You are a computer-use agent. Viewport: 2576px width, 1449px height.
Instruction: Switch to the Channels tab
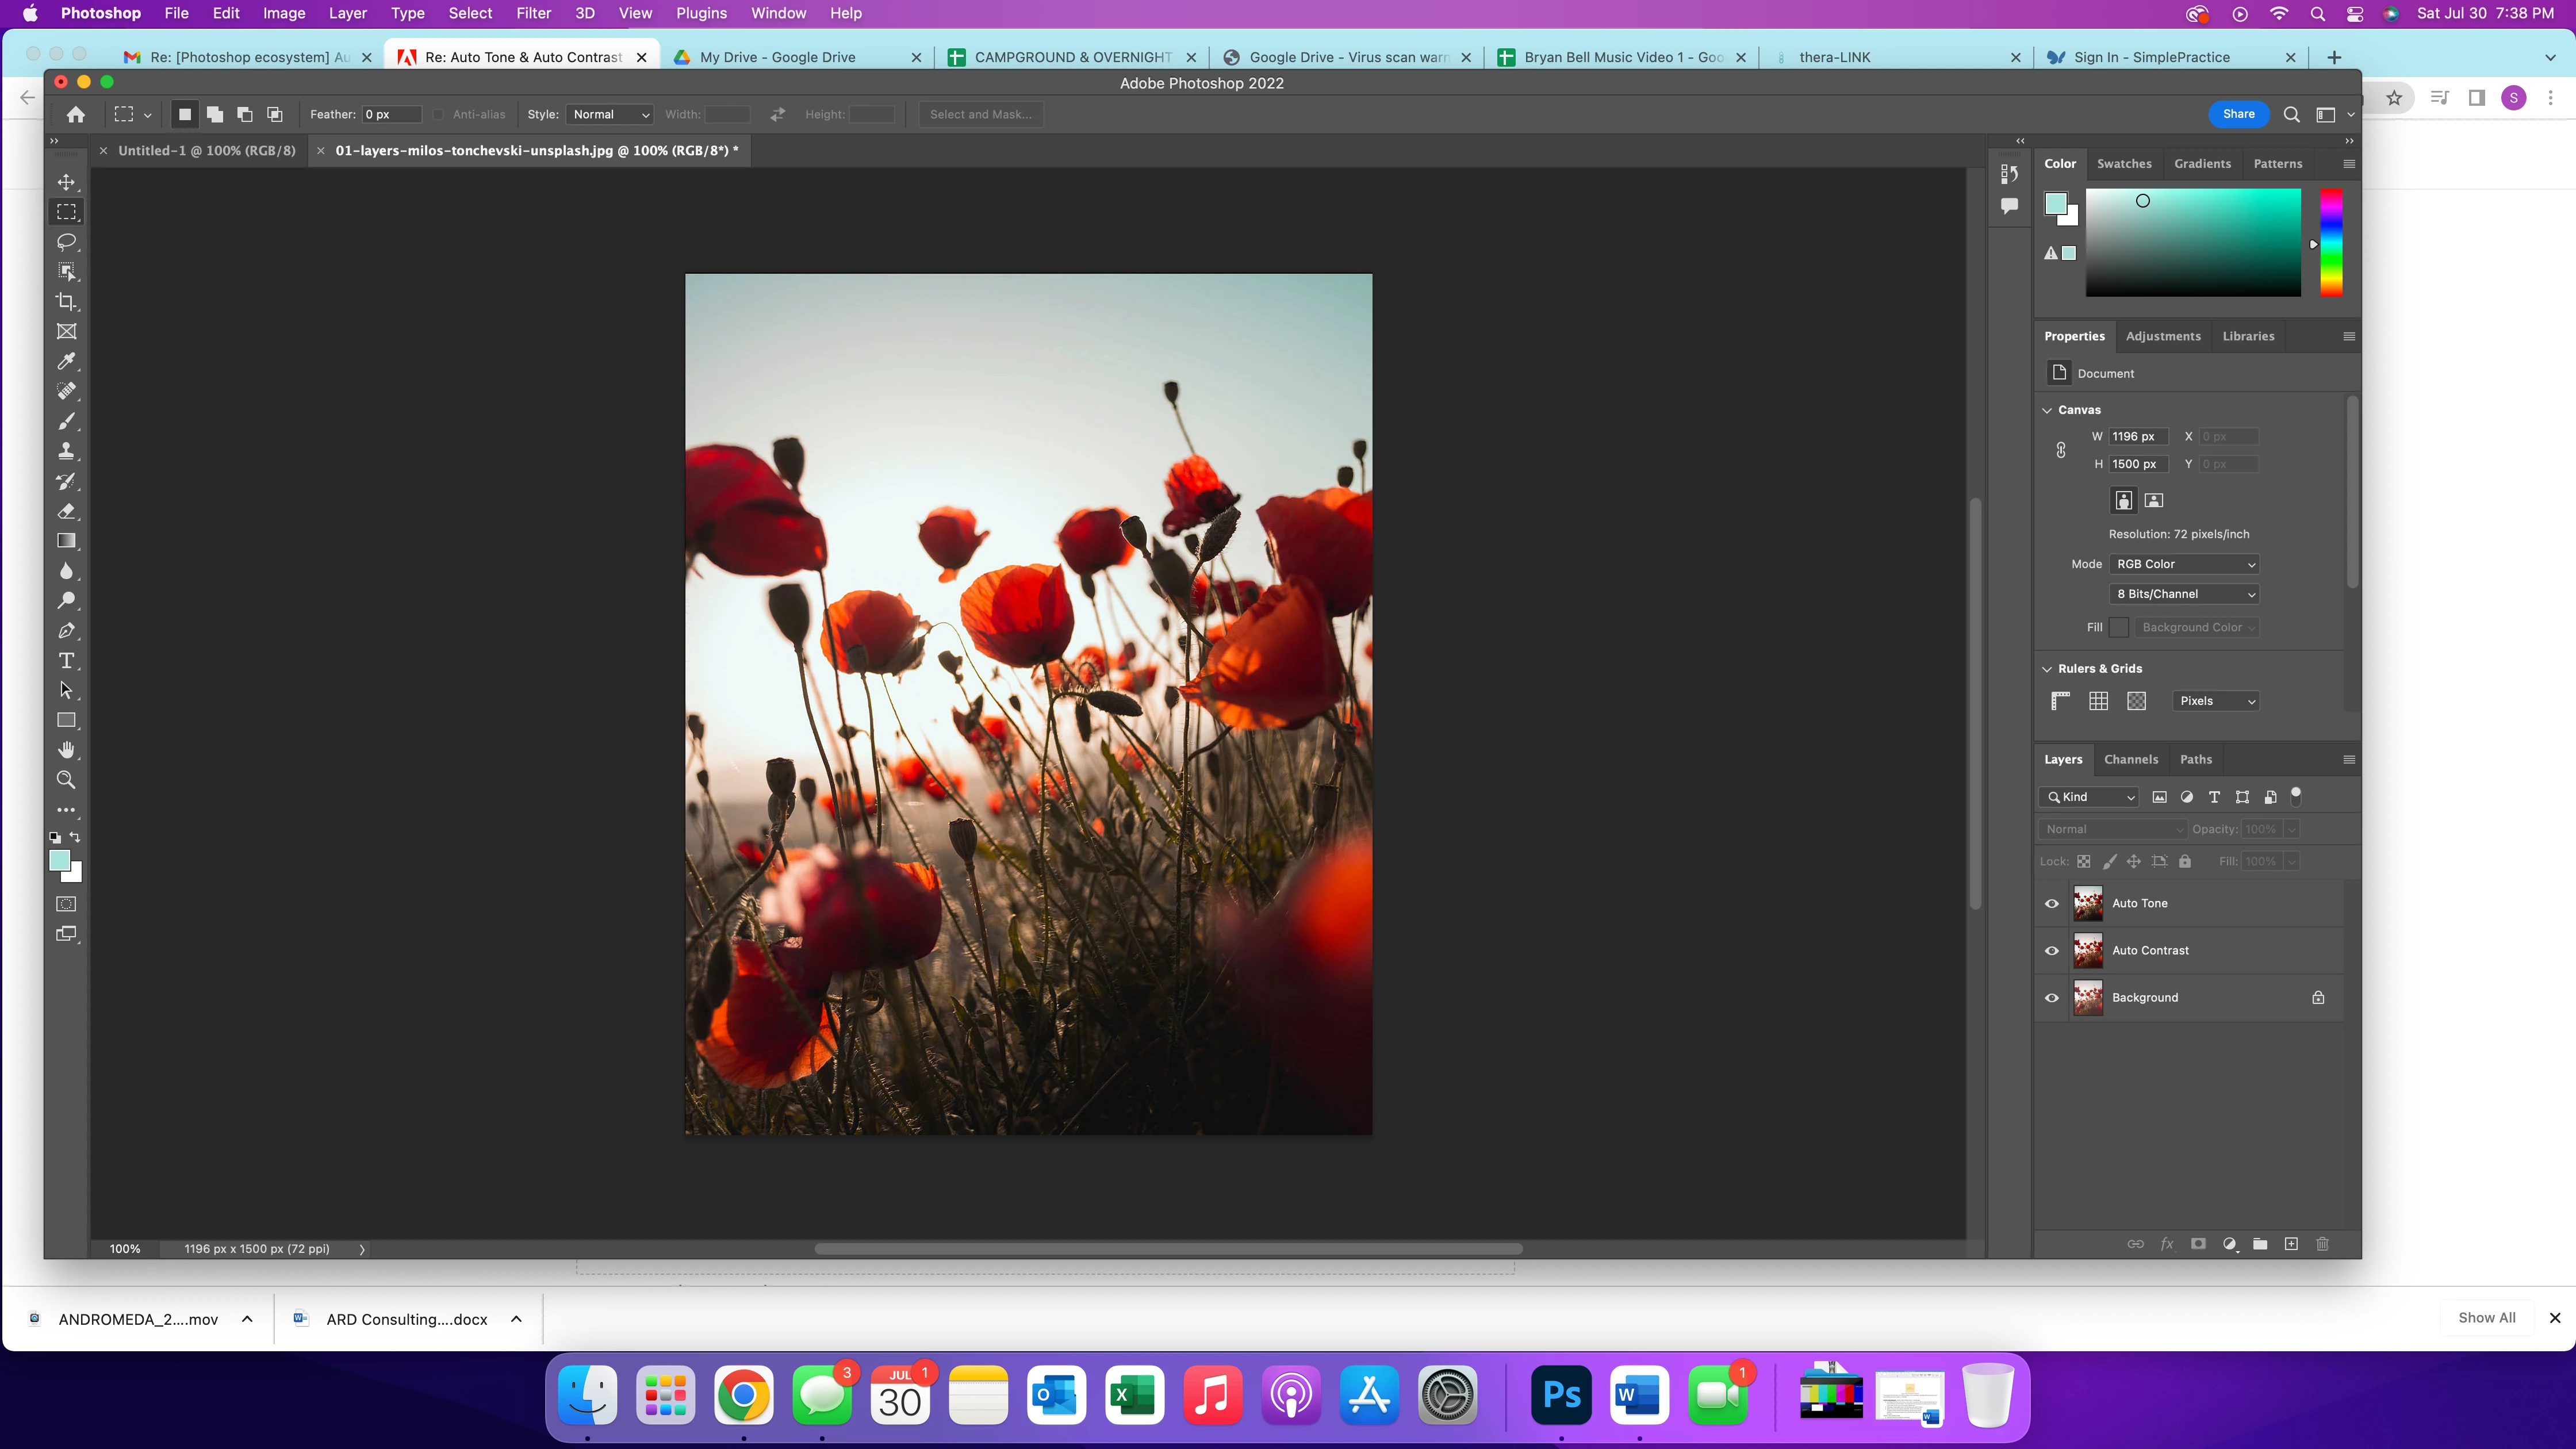pyautogui.click(x=2130, y=759)
